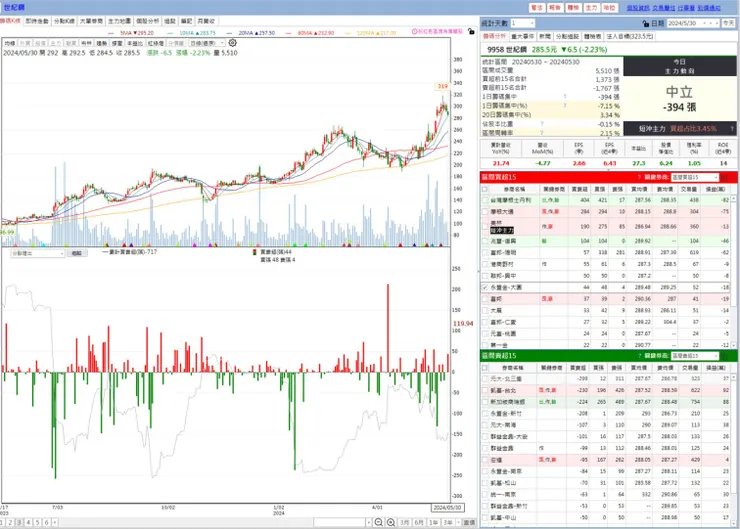
Task: Toggle the lock icon above the K-line chart
Action: click(x=471, y=32)
